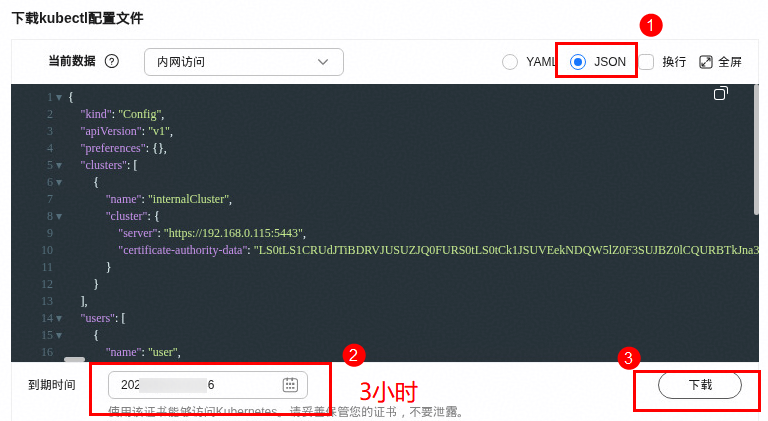Screen dimensions: 768x421
Task: Click line number 10 in gutter
Action: pyautogui.click(x=47, y=250)
